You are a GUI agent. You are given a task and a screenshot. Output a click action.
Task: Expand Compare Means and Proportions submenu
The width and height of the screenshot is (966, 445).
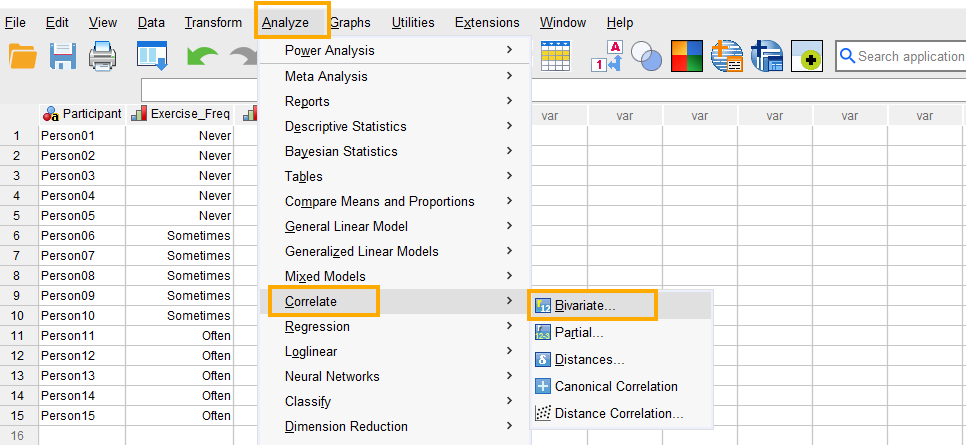[x=379, y=201]
